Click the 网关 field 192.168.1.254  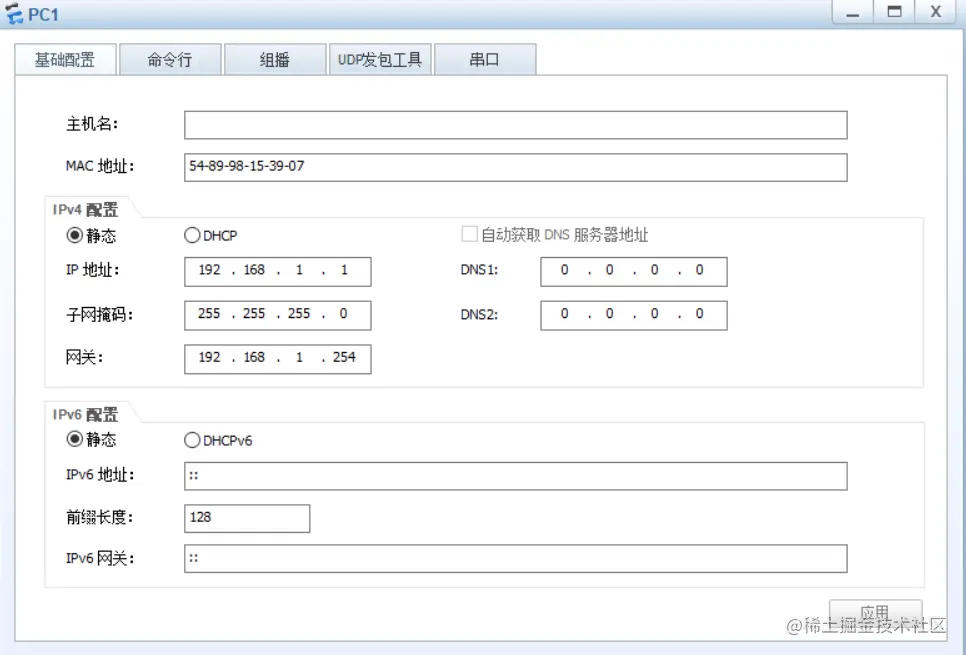point(278,359)
